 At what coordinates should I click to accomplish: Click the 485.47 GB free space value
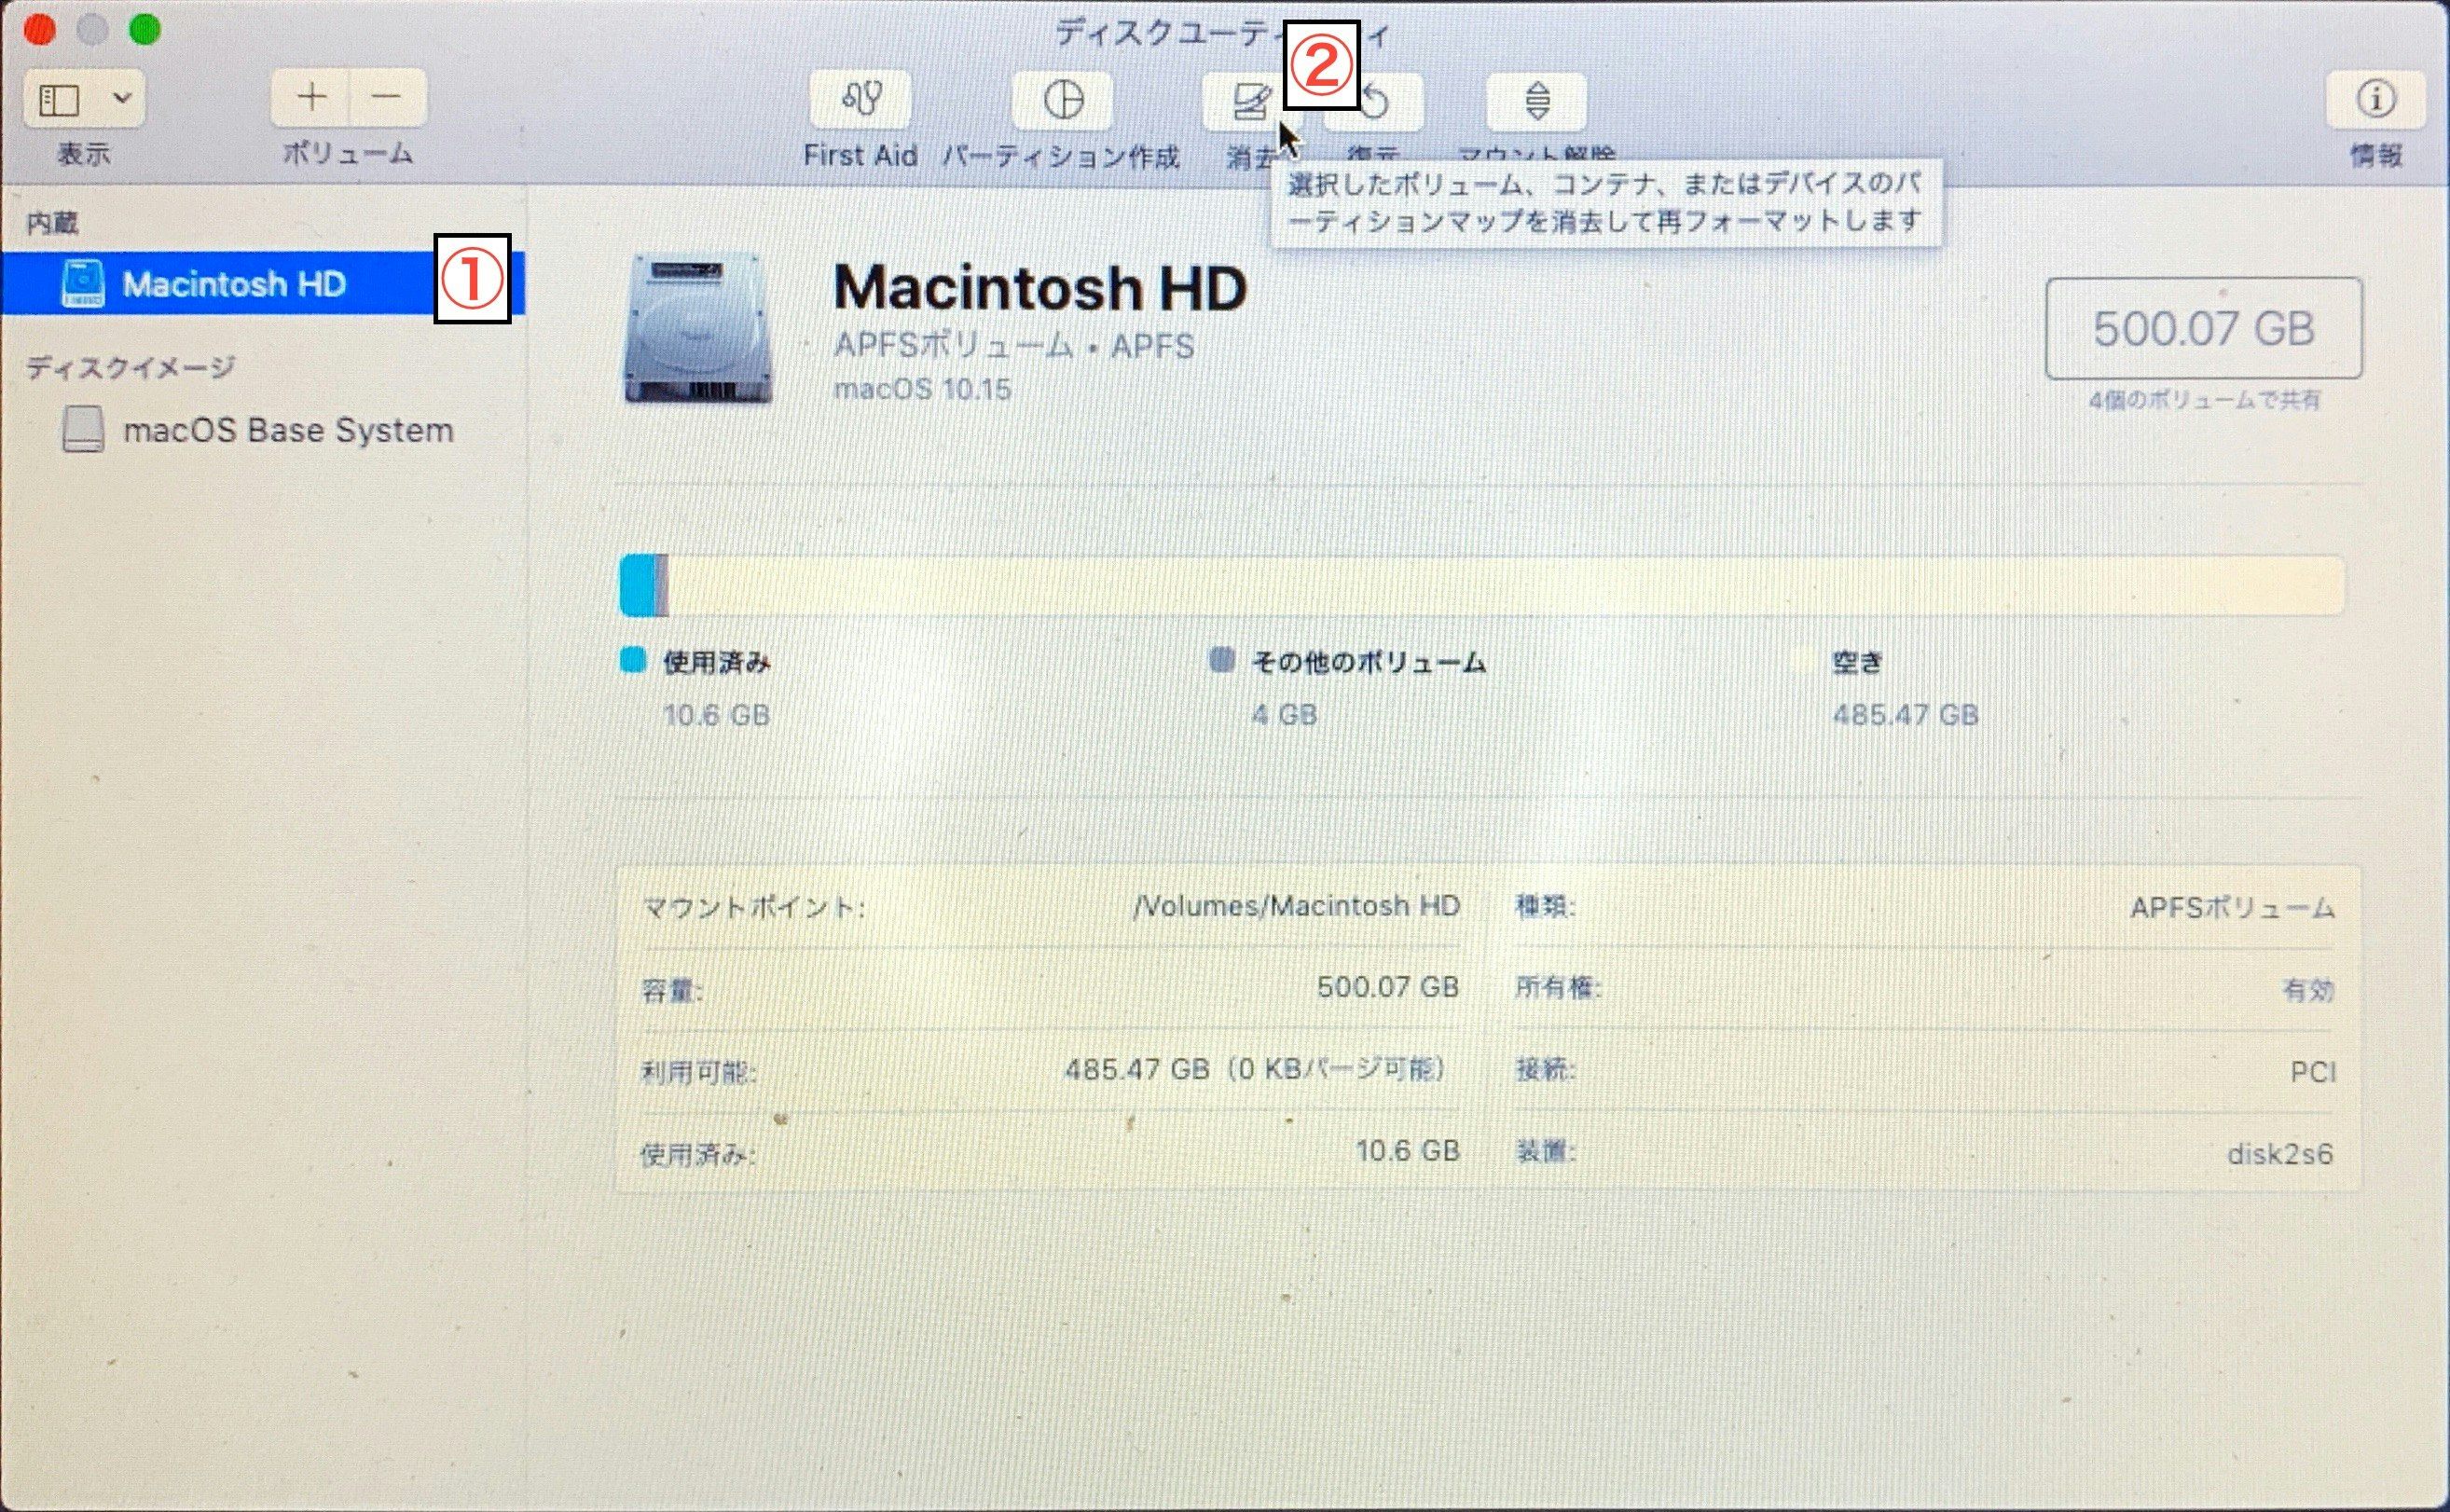click(1906, 715)
